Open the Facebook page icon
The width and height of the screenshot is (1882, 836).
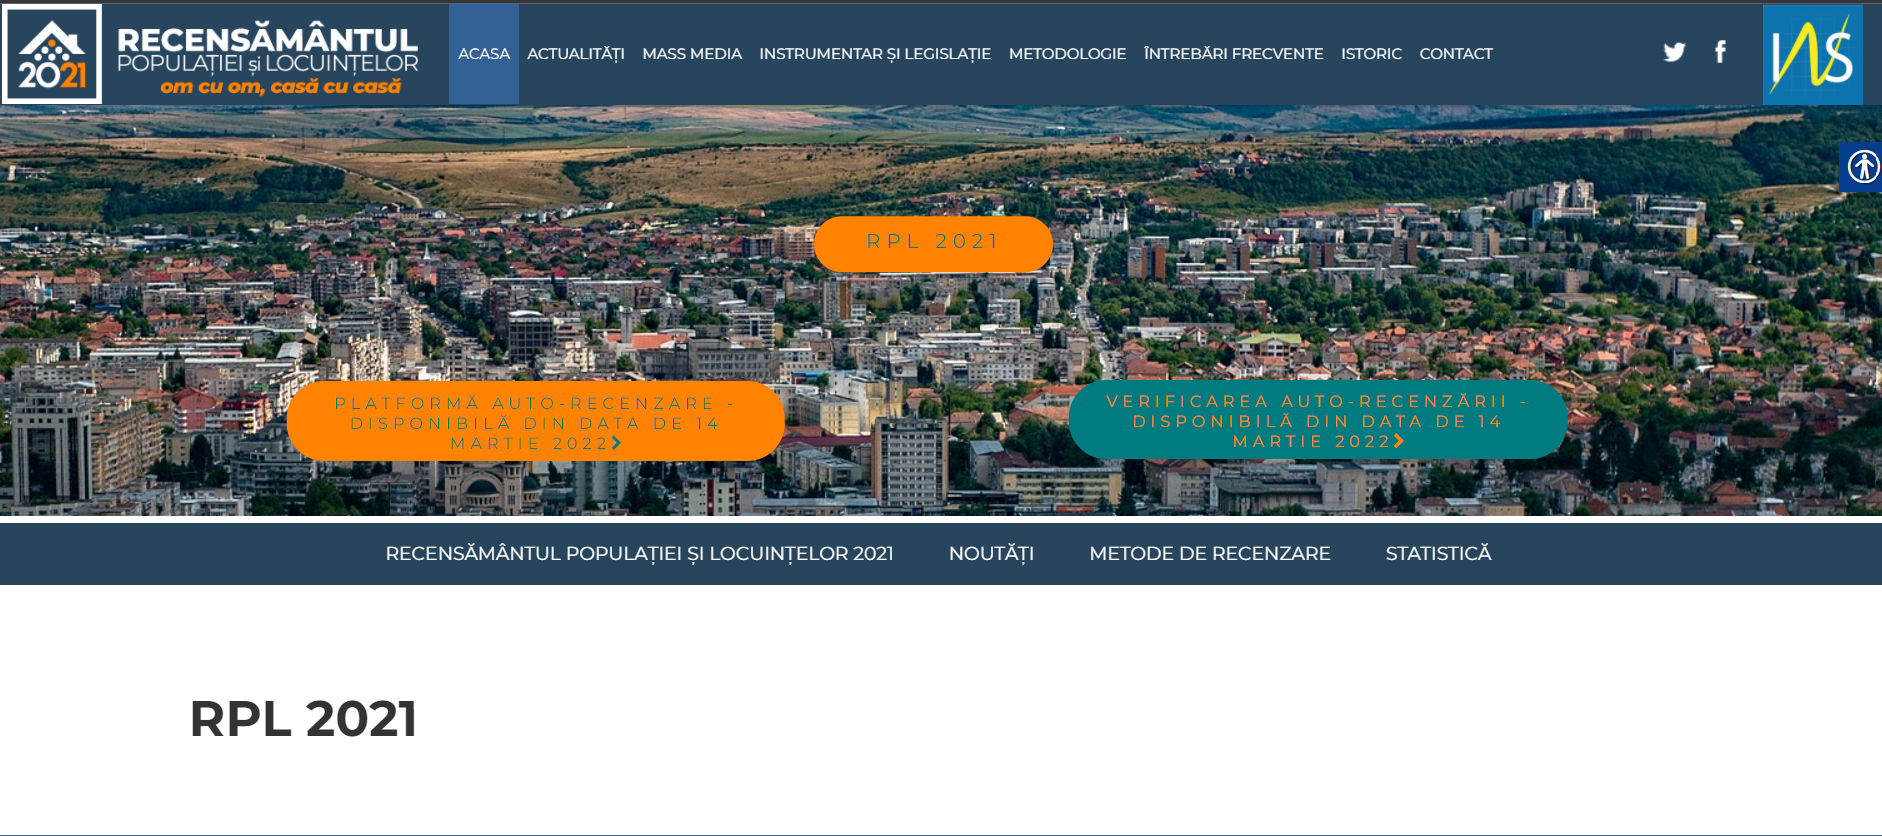[1720, 52]
